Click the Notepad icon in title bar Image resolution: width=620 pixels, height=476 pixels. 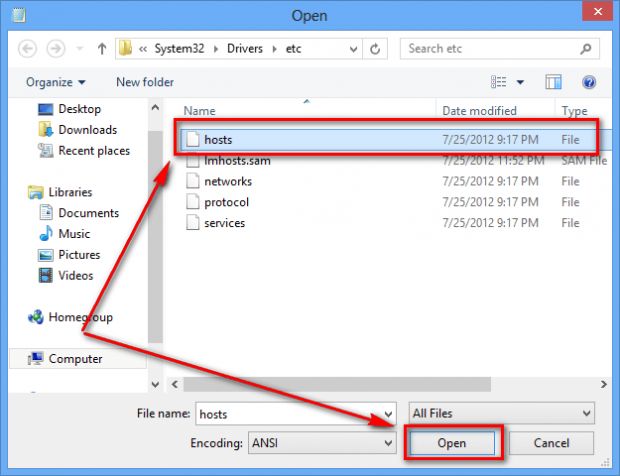pos(18,15)
